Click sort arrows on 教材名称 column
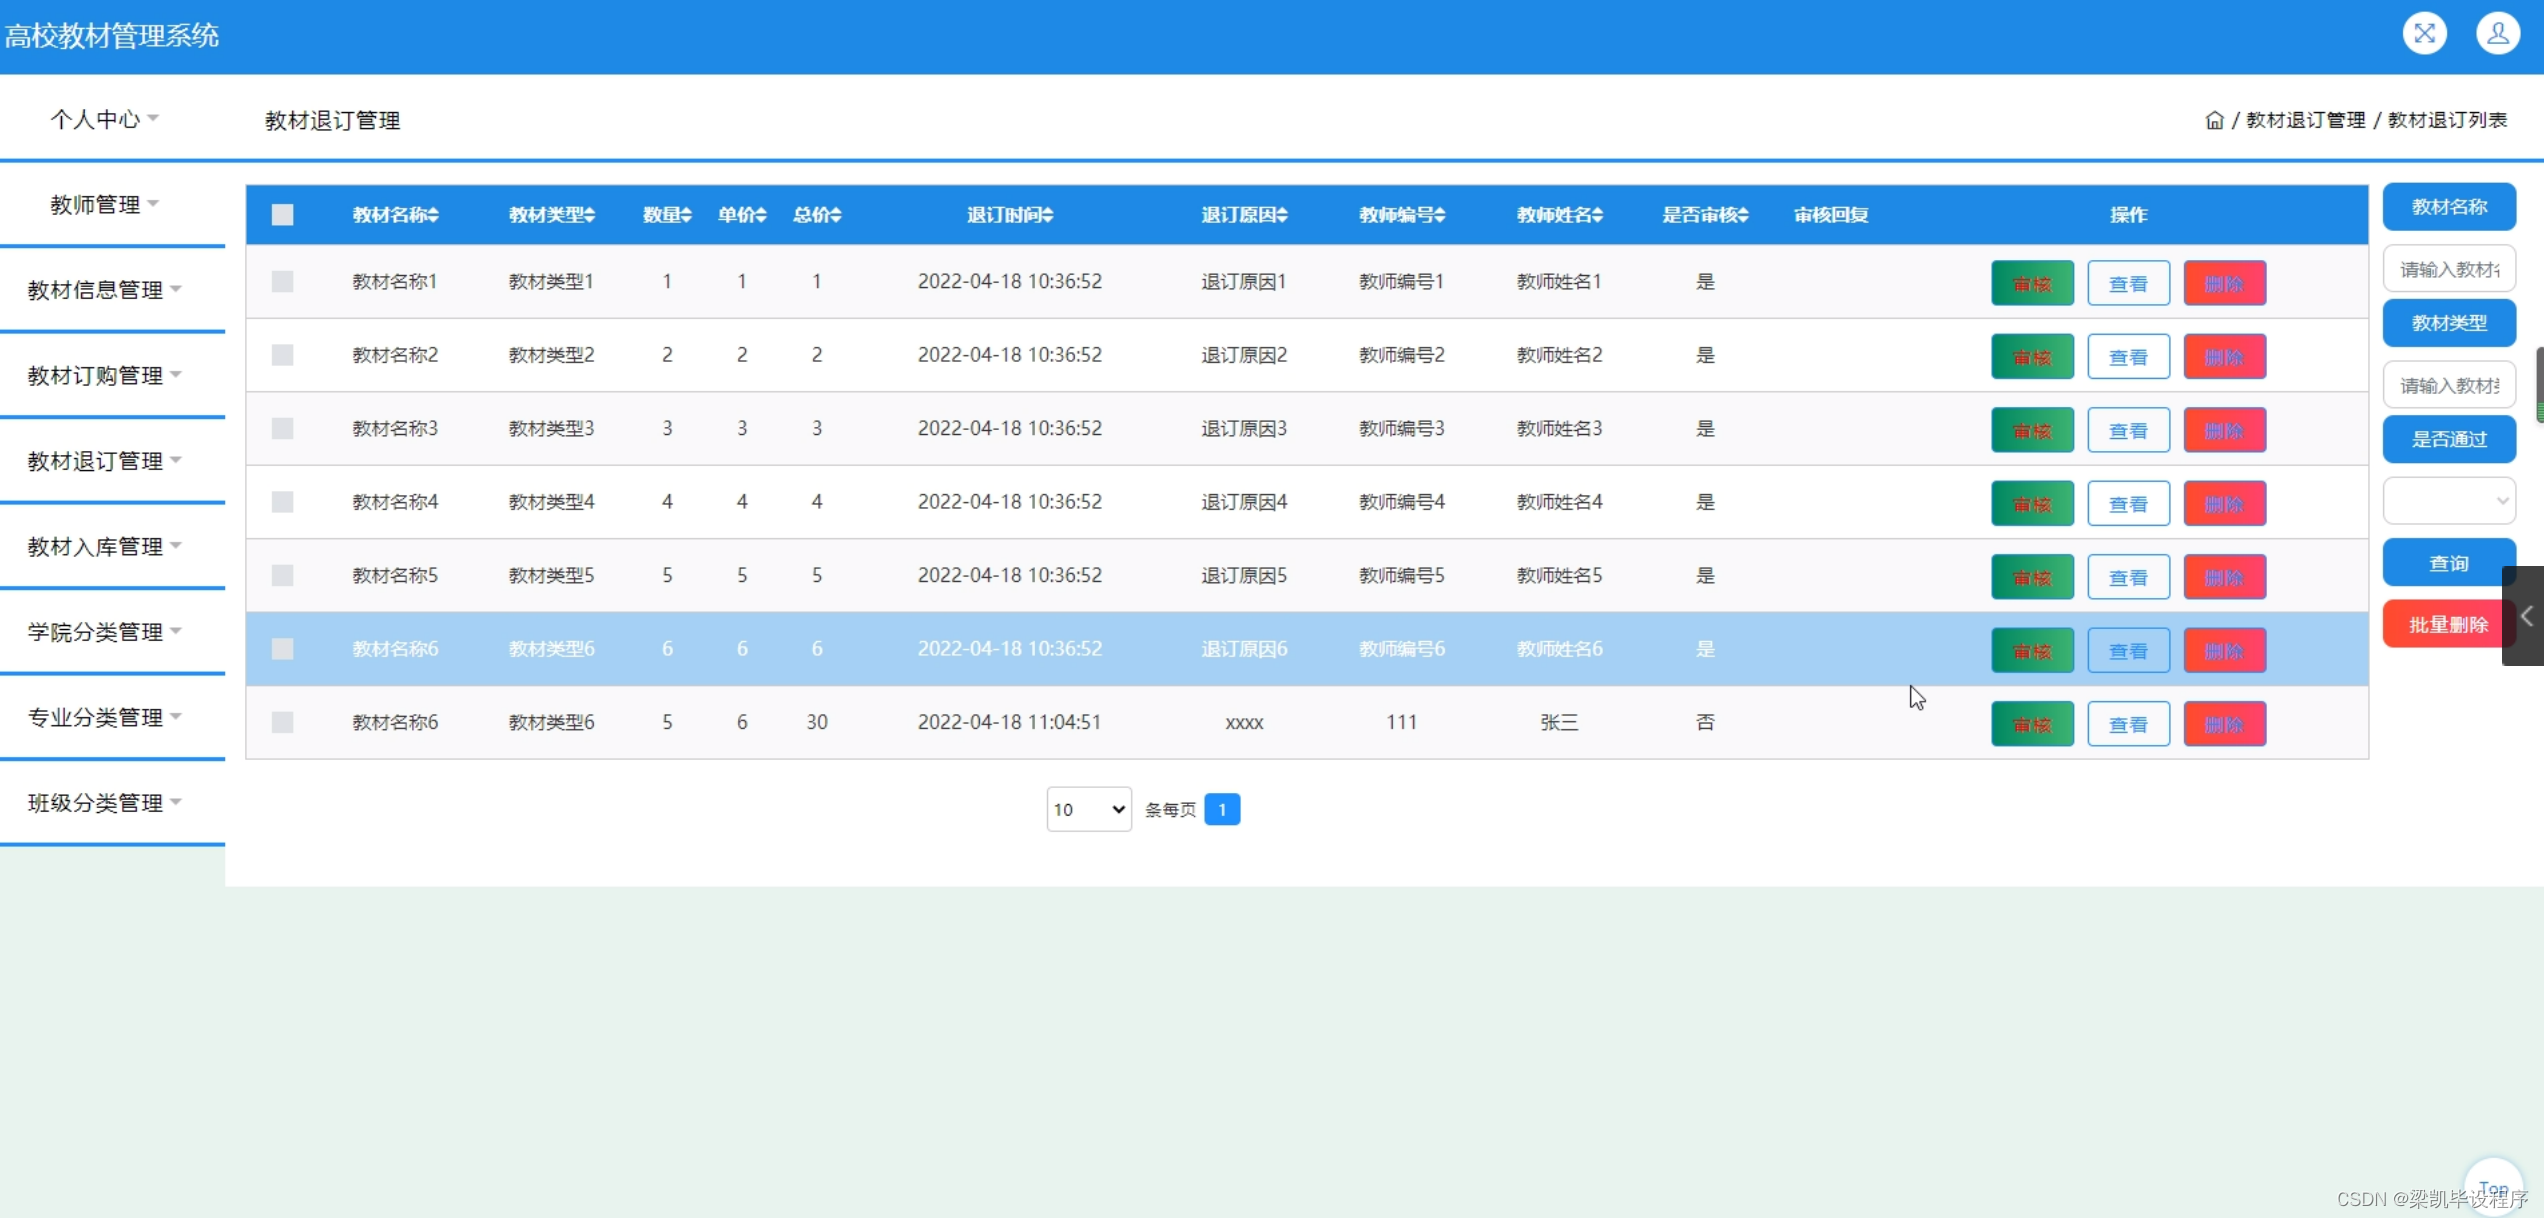The width and height of the screenshot is (2544, 1218). [x=434, y=215]
